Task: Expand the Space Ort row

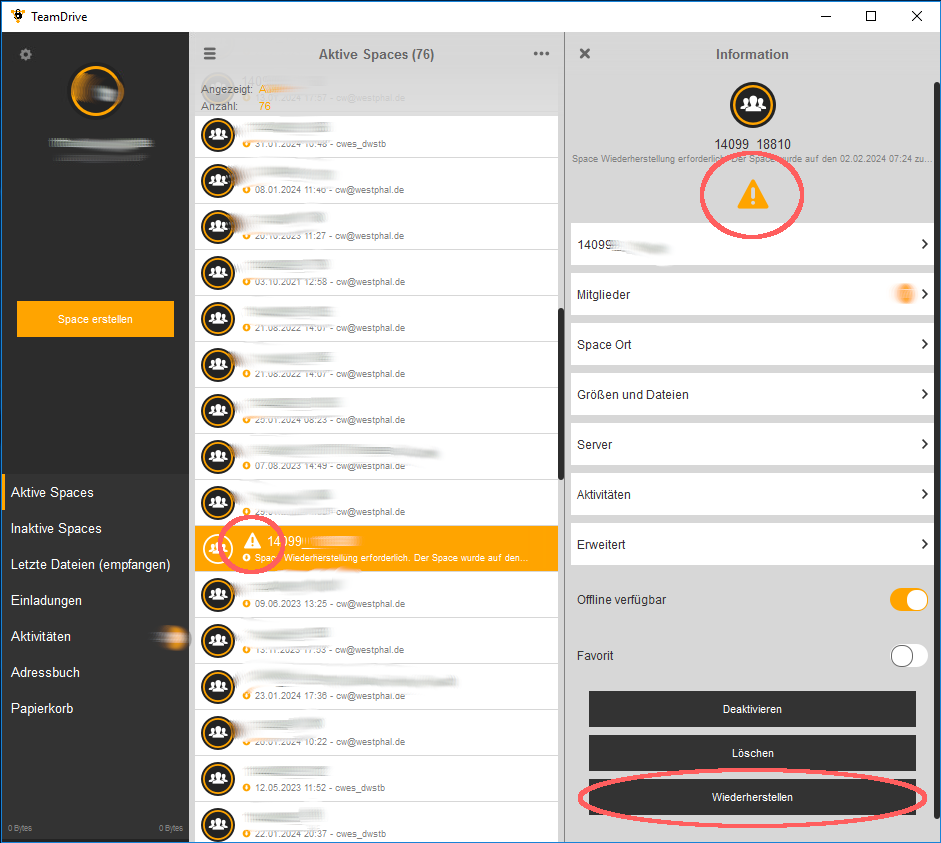Action: tap(752, 345)
